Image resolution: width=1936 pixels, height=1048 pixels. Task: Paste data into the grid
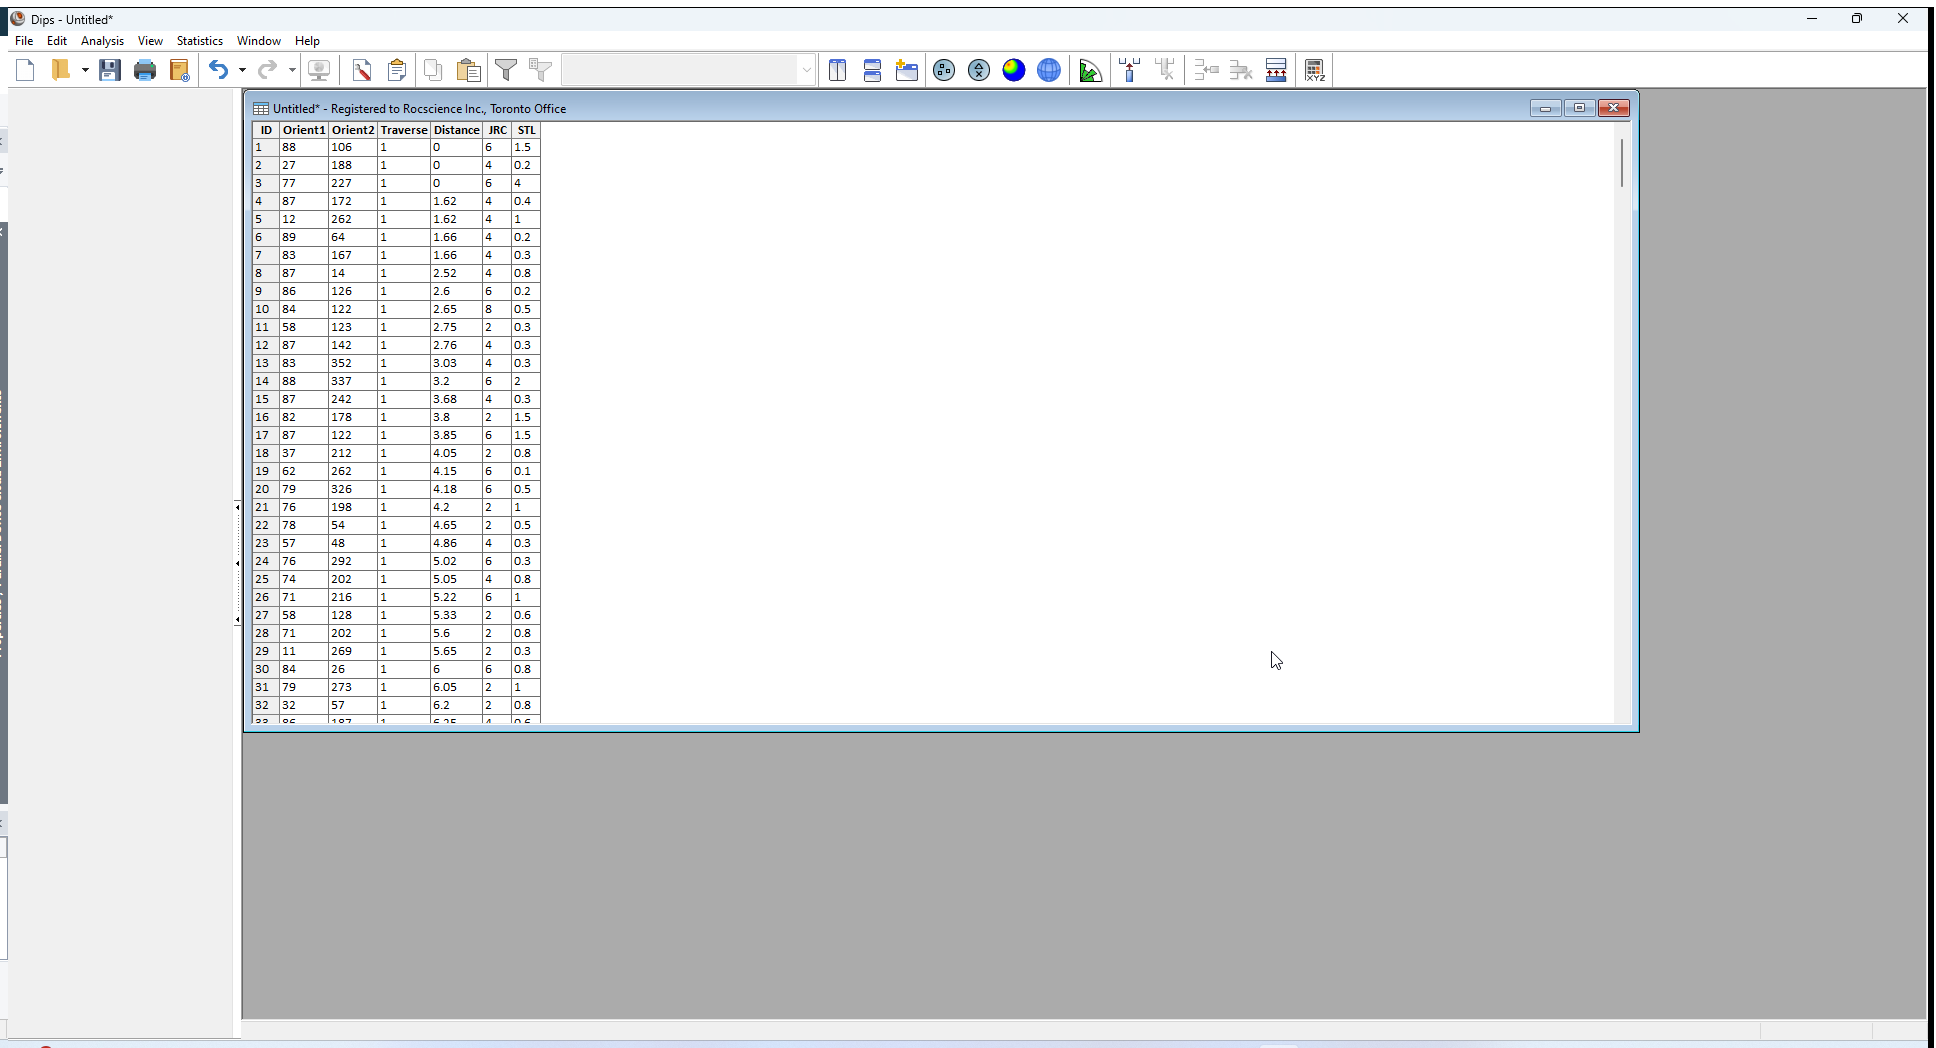(x=468, y=70)
